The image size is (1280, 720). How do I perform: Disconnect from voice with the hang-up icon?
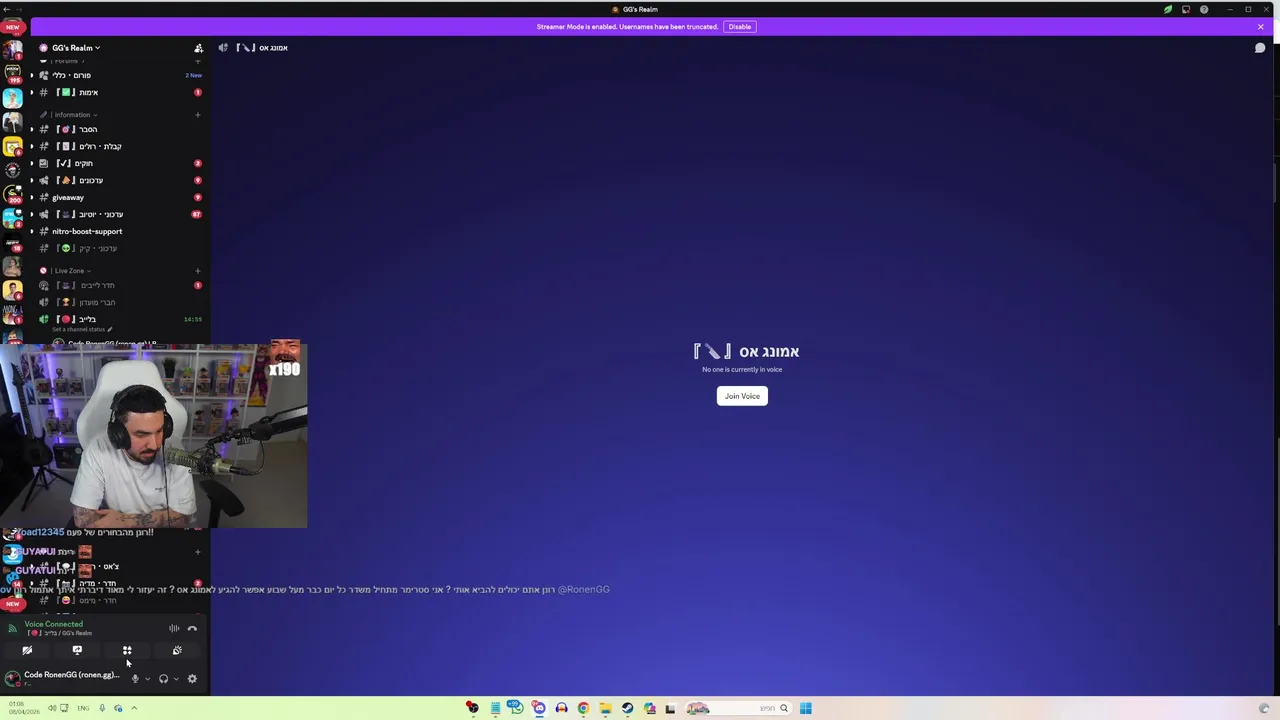(x=192, y=628)
